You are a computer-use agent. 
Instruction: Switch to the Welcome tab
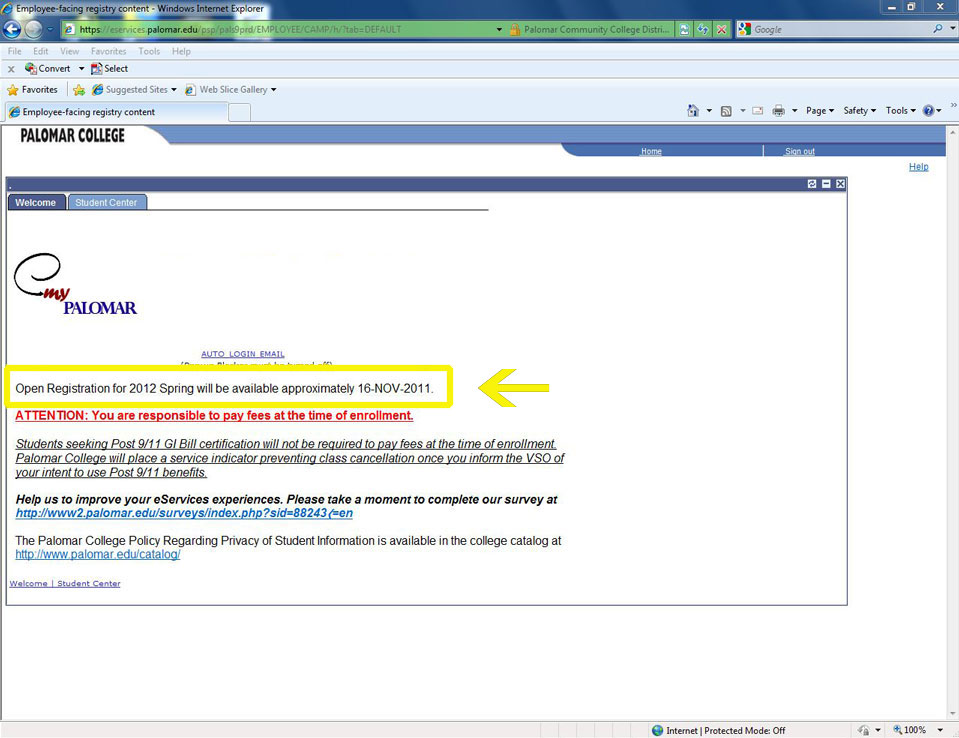(x=35, y=202)
